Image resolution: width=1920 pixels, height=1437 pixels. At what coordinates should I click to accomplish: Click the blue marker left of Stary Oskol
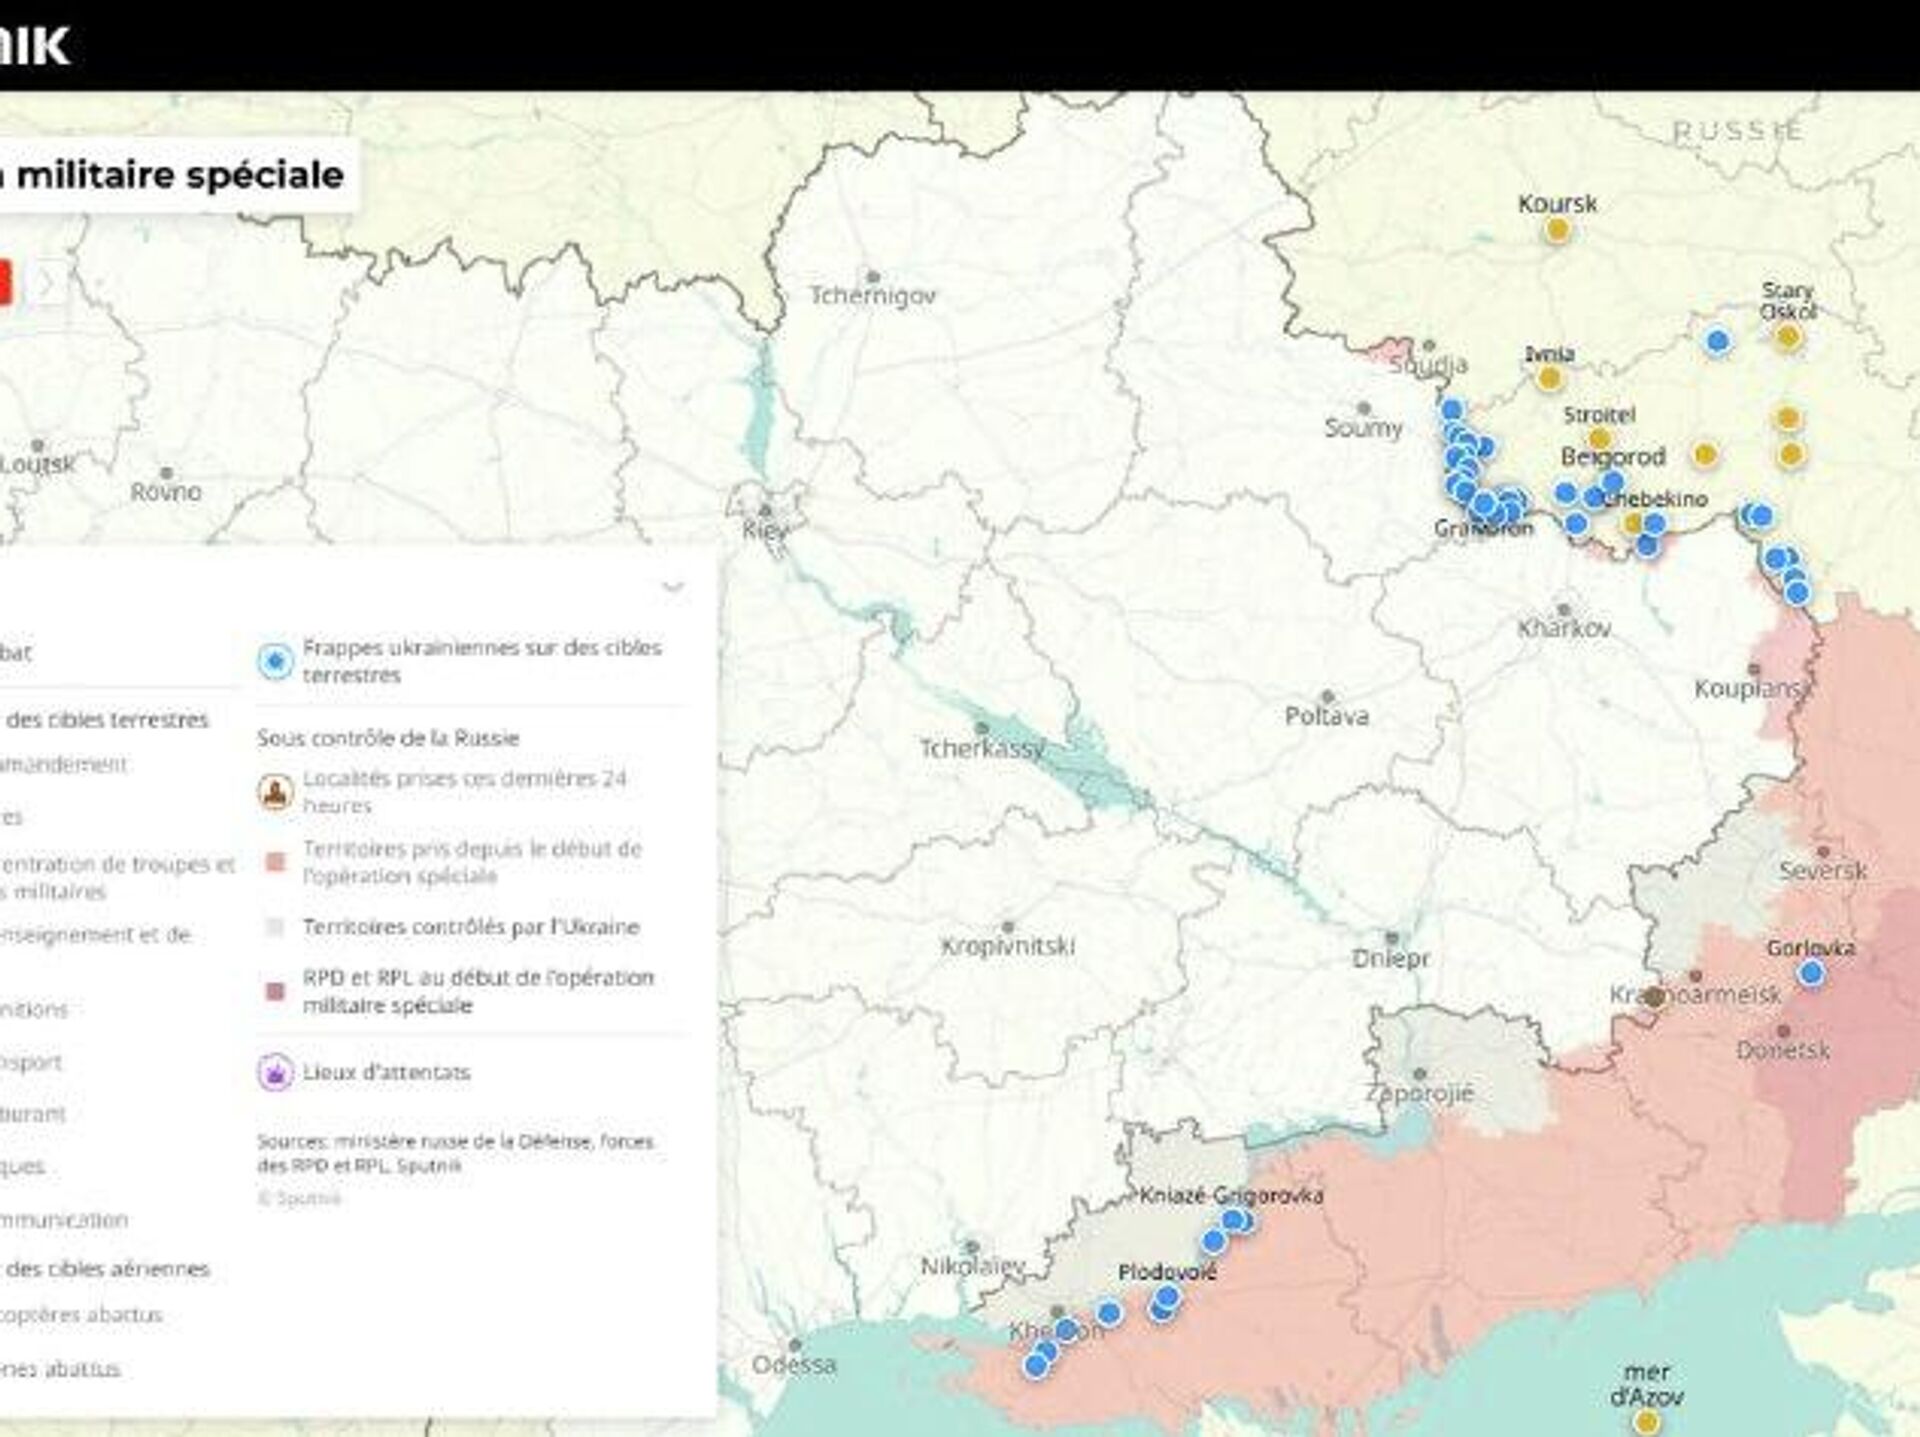[x=1718, y=342]
